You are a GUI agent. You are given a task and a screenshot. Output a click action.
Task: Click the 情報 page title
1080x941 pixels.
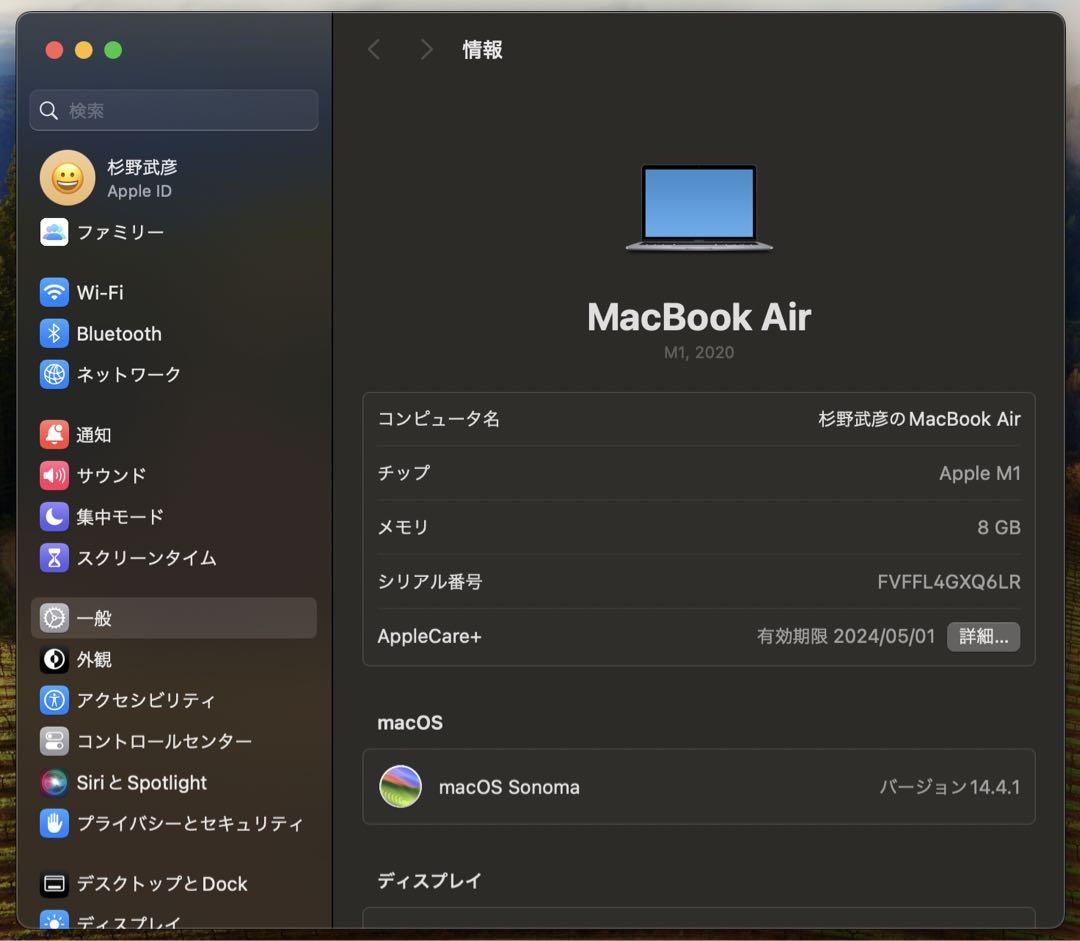[482, 50]
